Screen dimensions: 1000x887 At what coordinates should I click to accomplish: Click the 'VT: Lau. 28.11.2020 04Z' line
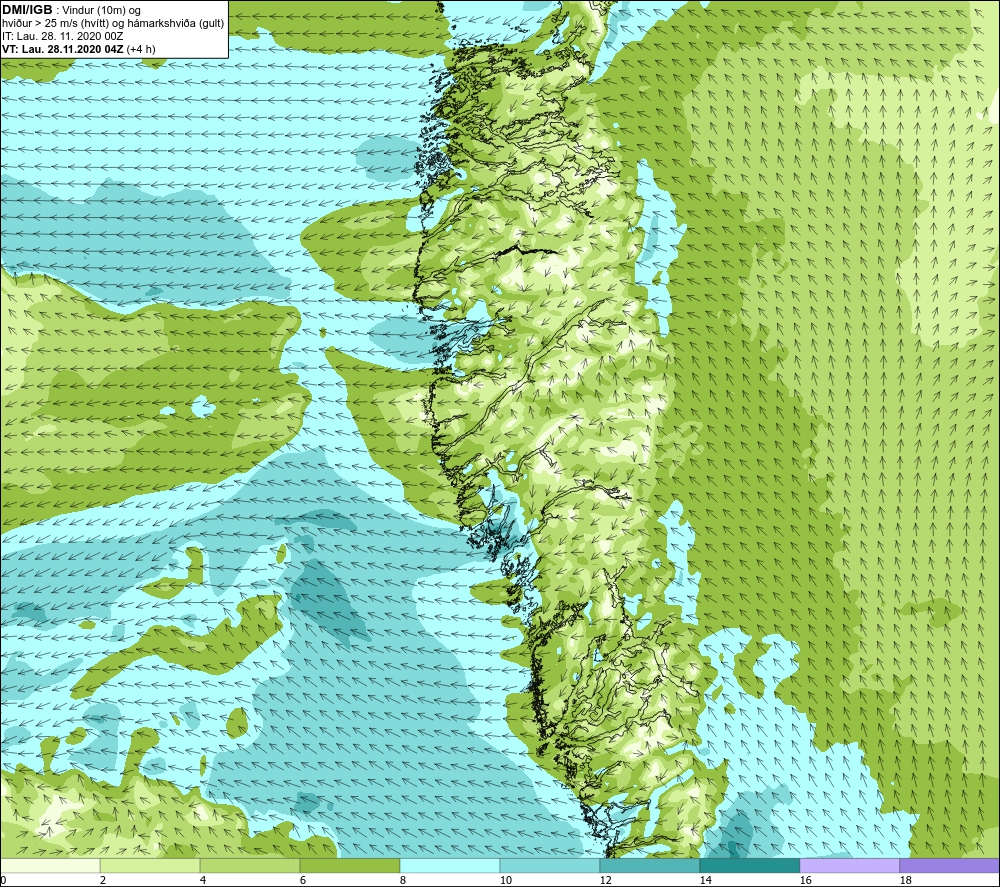(x=78, y=49)
